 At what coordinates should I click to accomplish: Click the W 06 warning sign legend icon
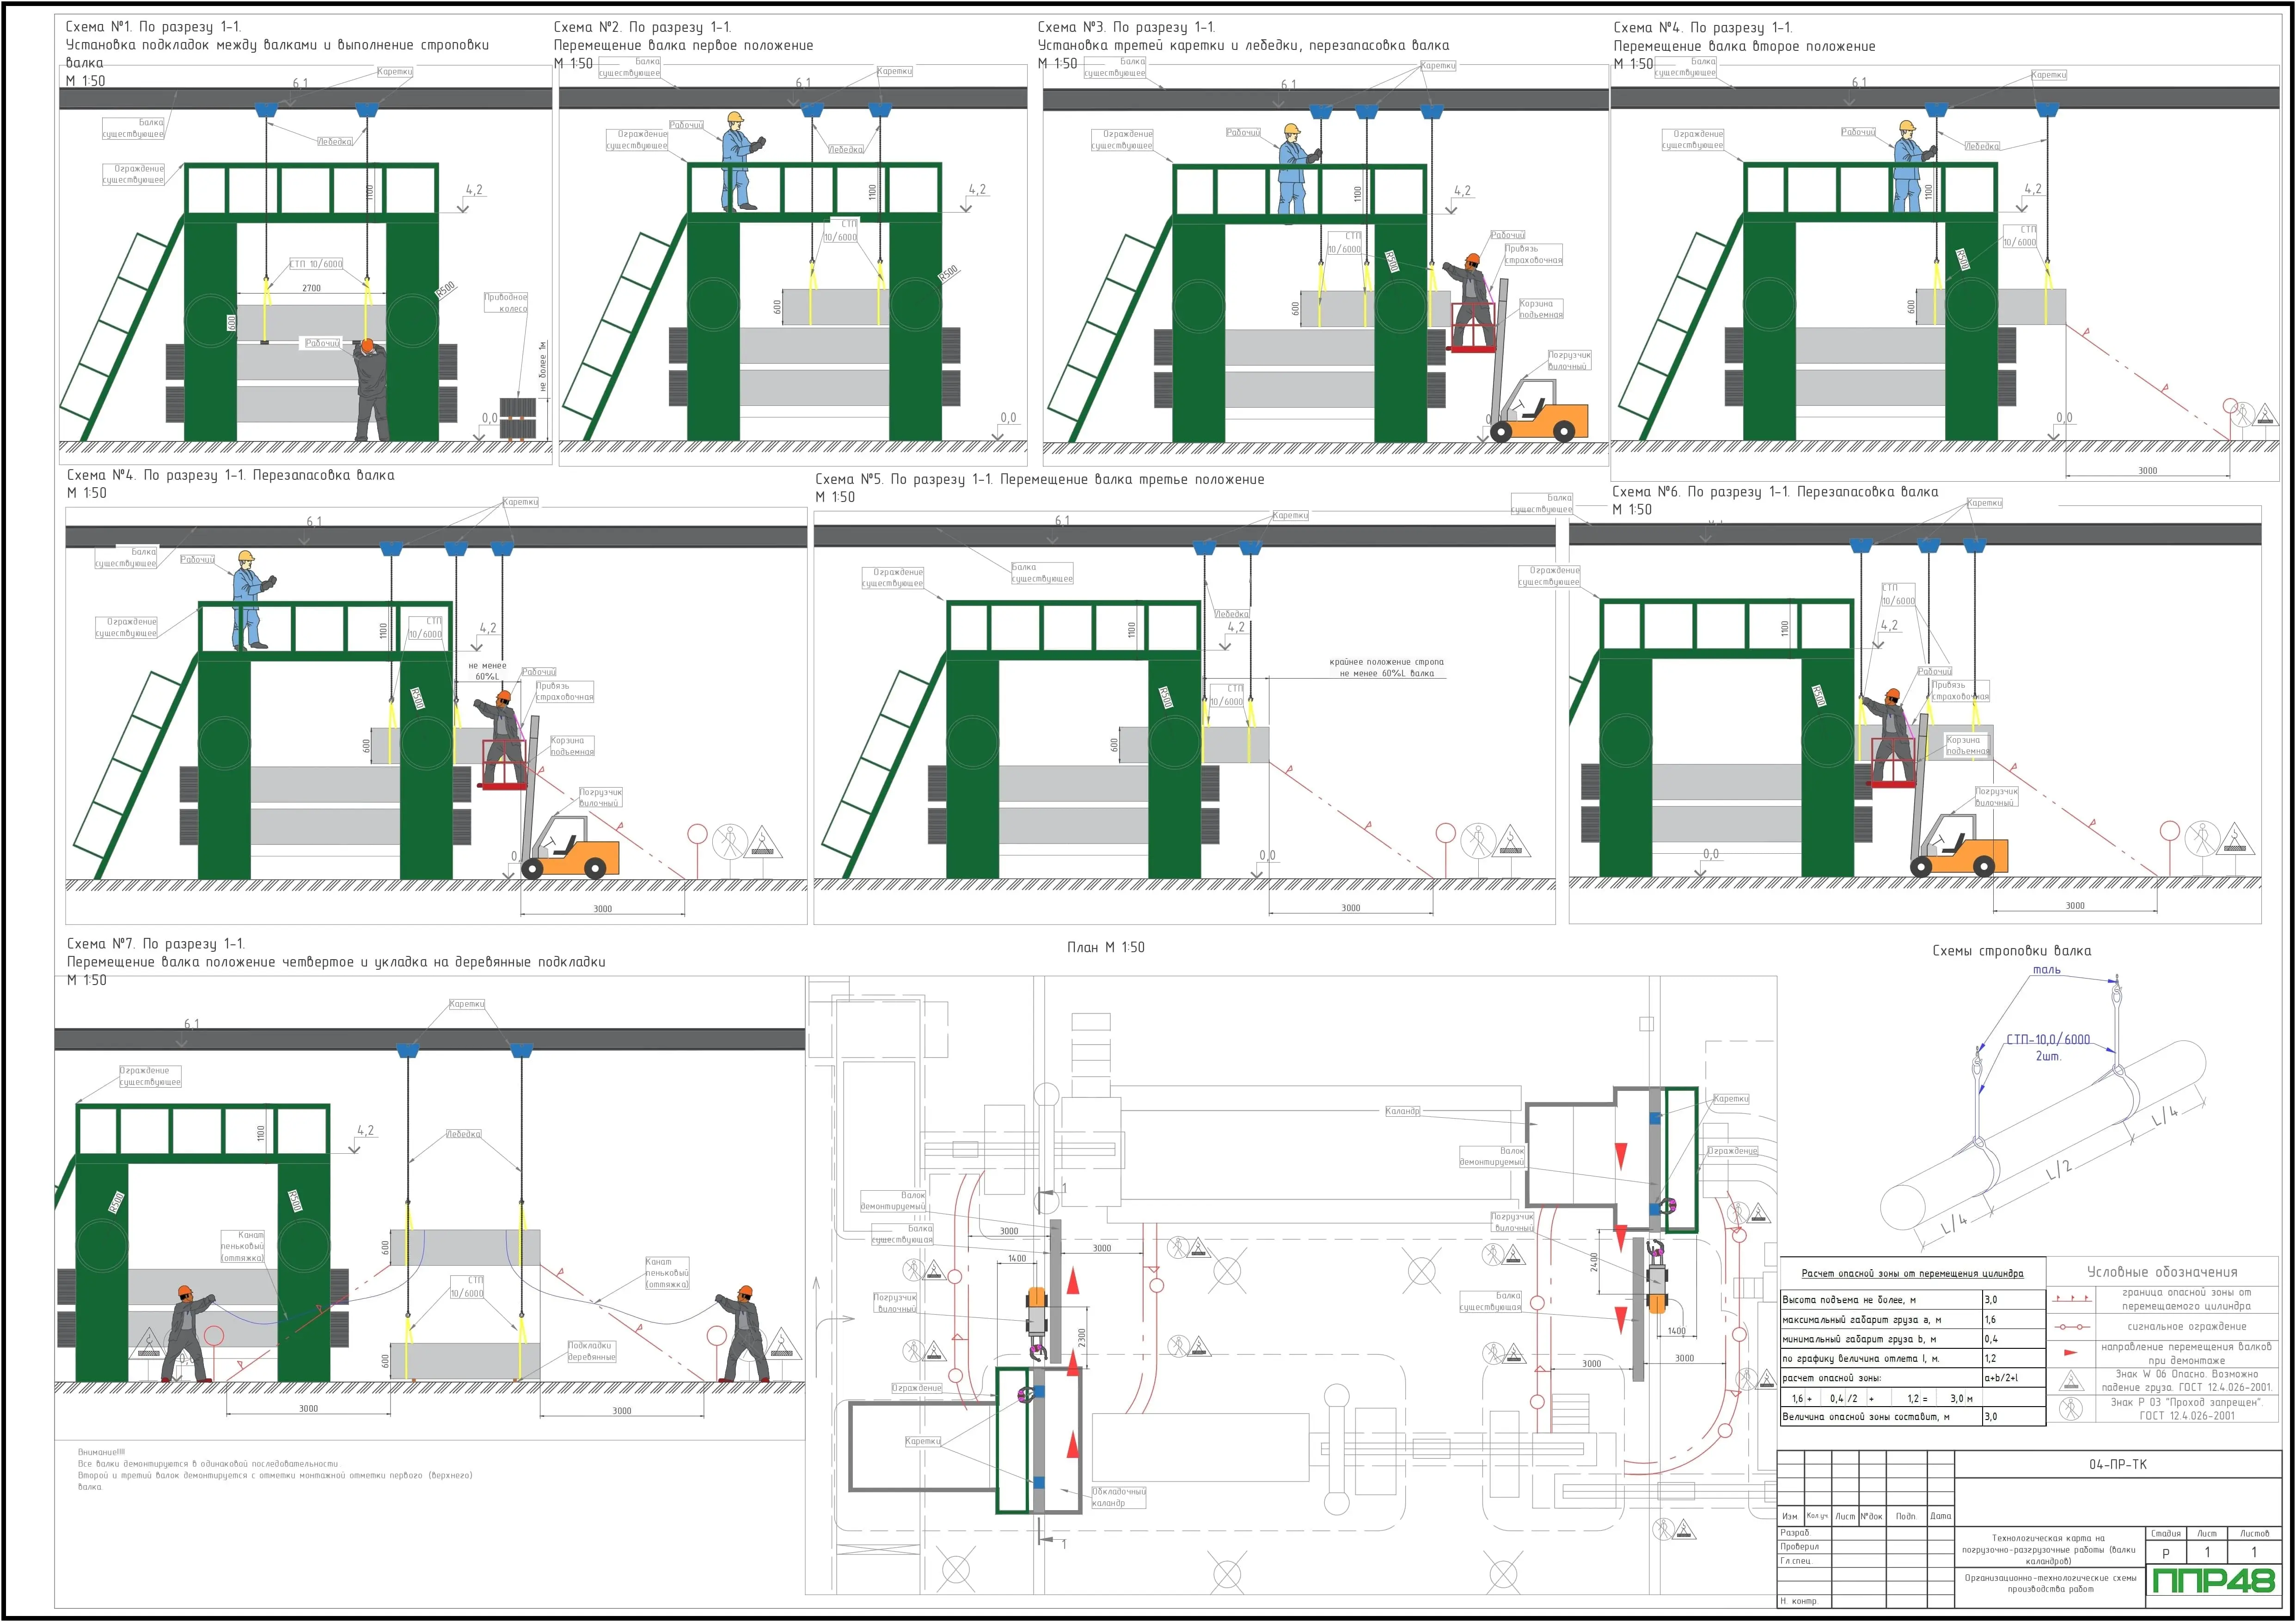tap(2071, 1381)
